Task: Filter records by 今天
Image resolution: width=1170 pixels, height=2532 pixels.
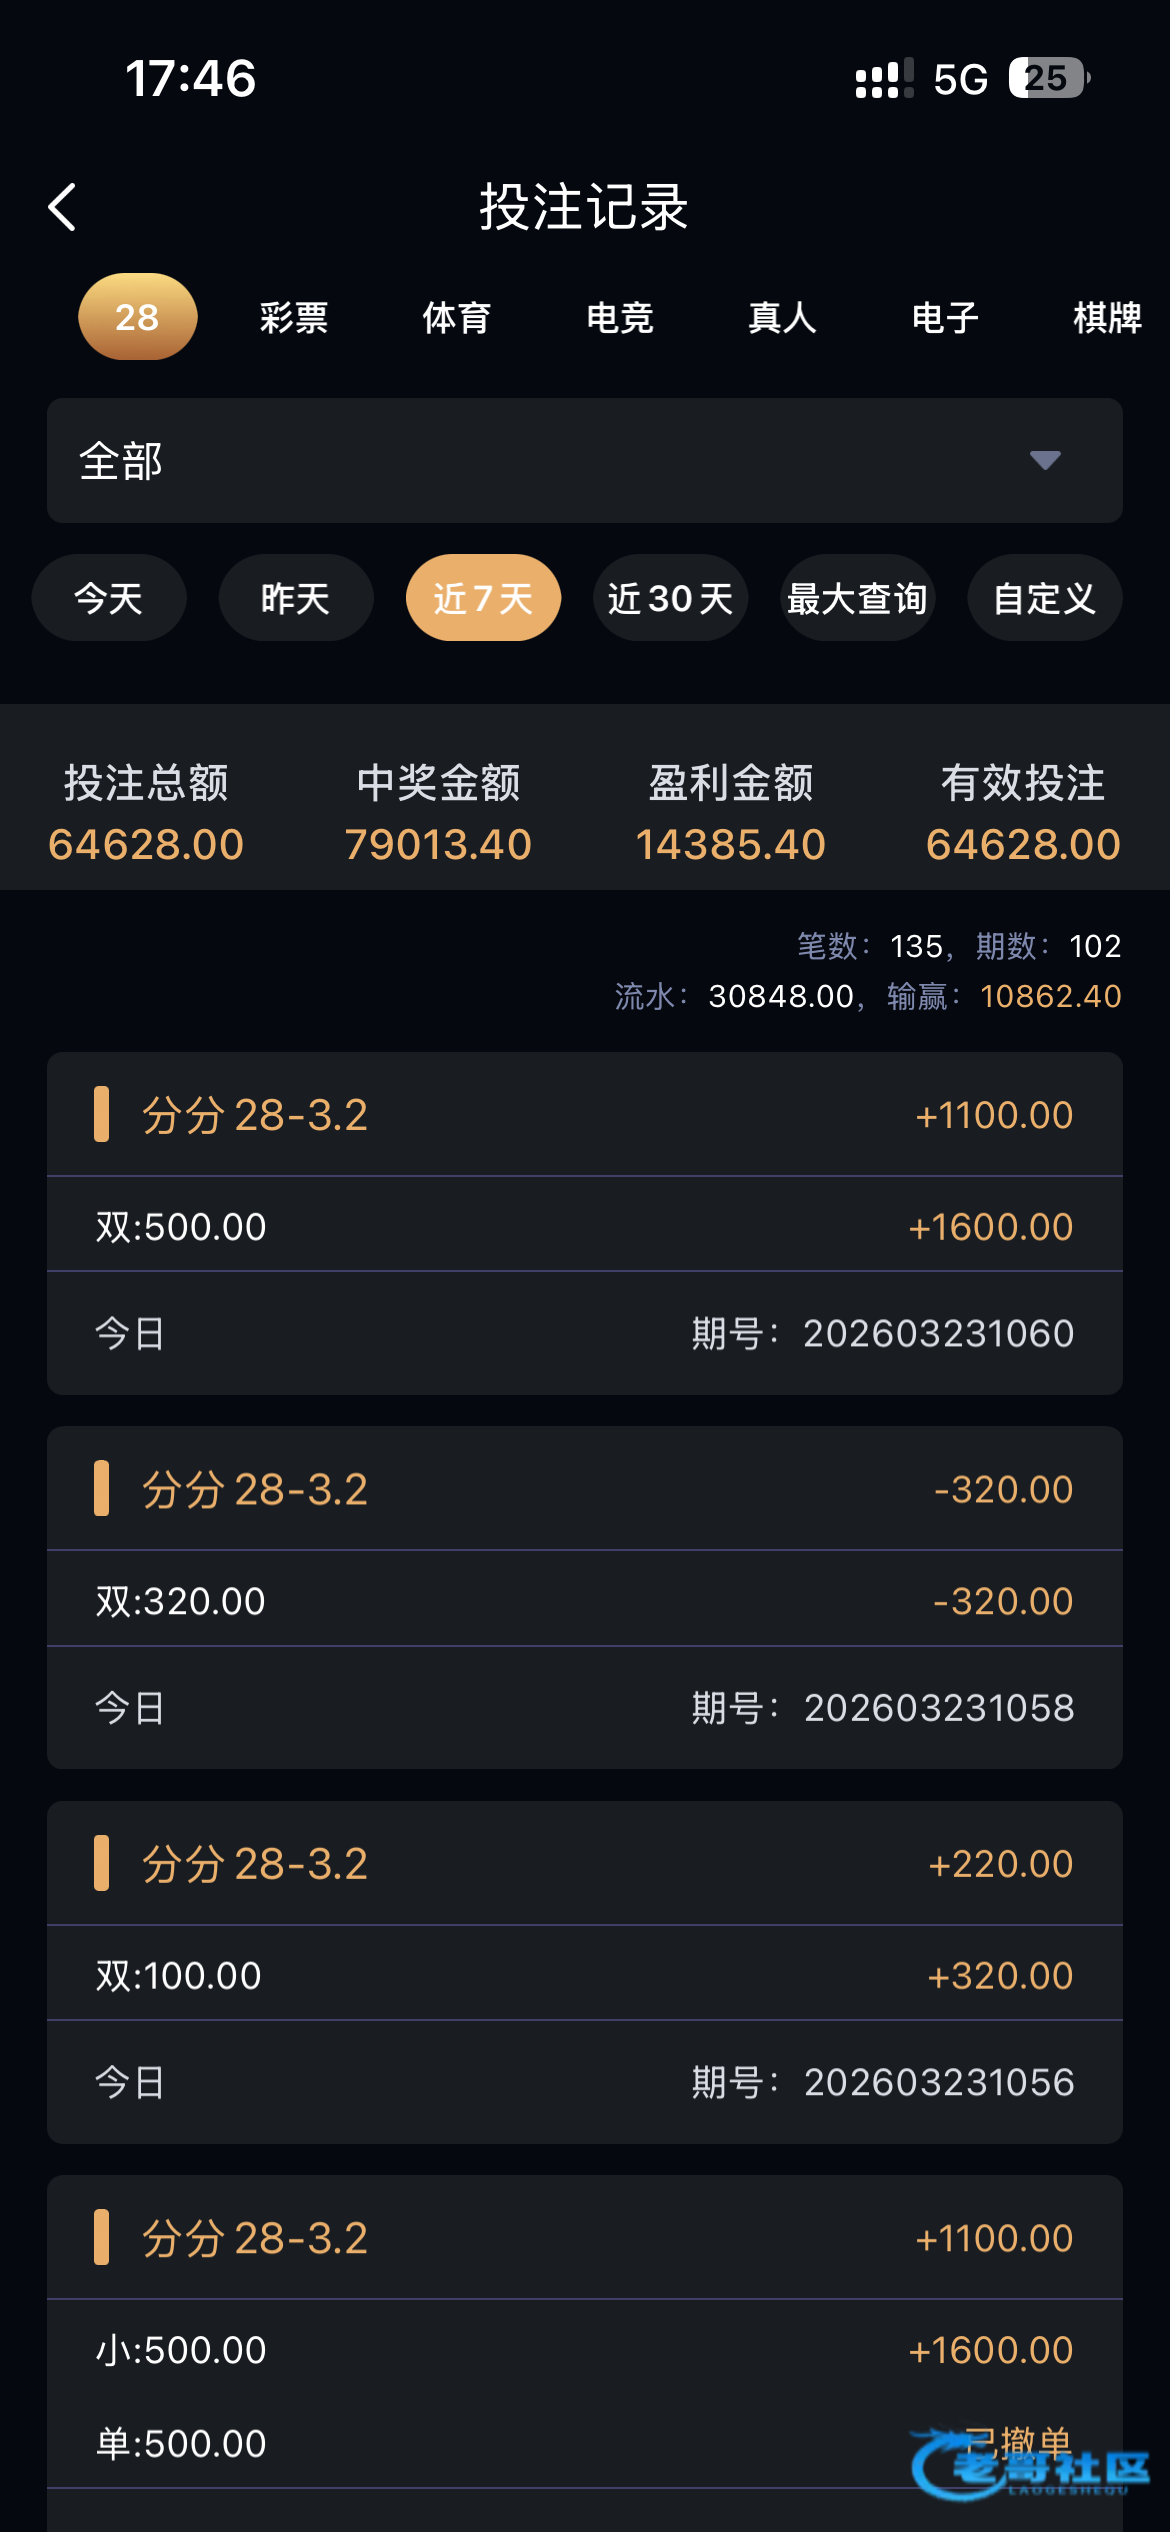Action: tap(109, 598)
